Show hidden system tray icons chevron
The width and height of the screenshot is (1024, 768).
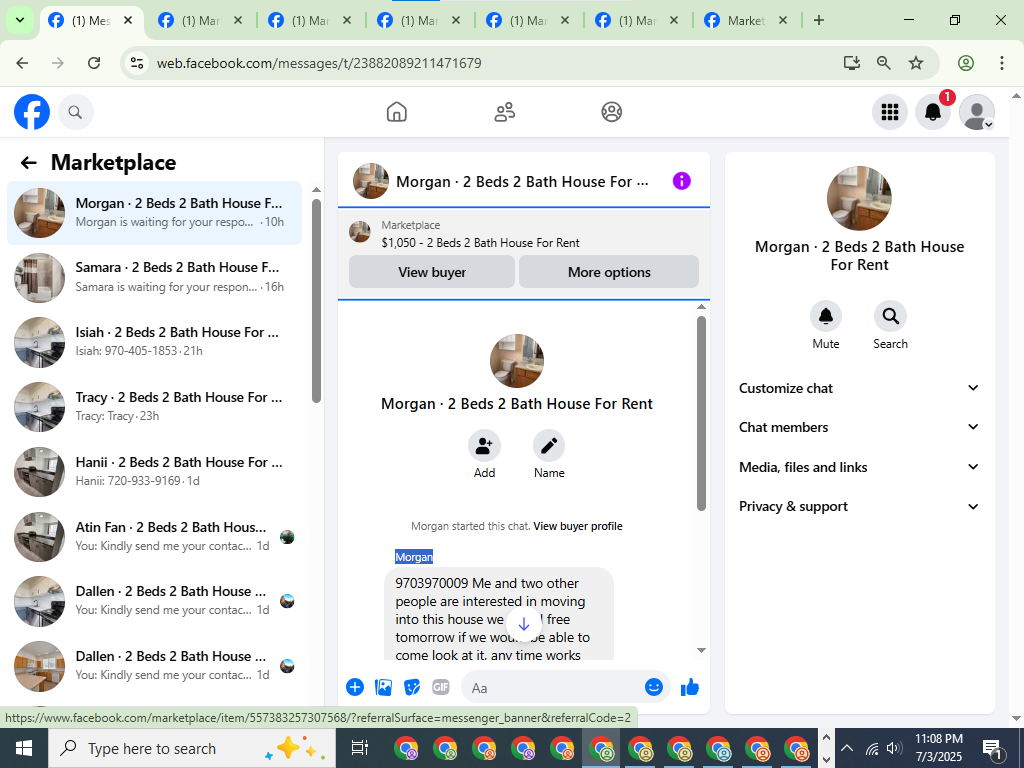pyautogui.click(x=846, y=748)
